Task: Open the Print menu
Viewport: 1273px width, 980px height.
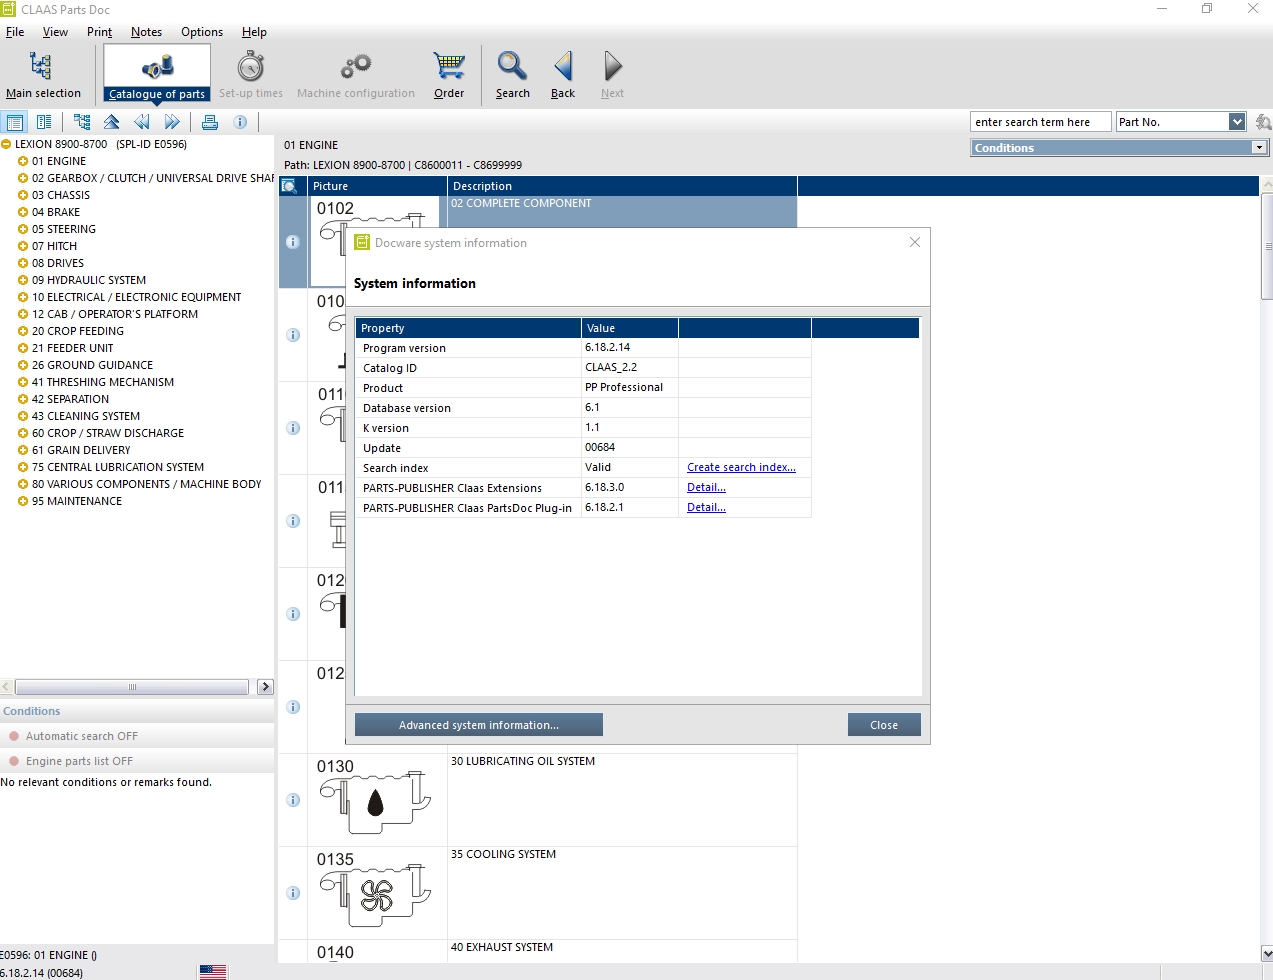Action: 99,32
